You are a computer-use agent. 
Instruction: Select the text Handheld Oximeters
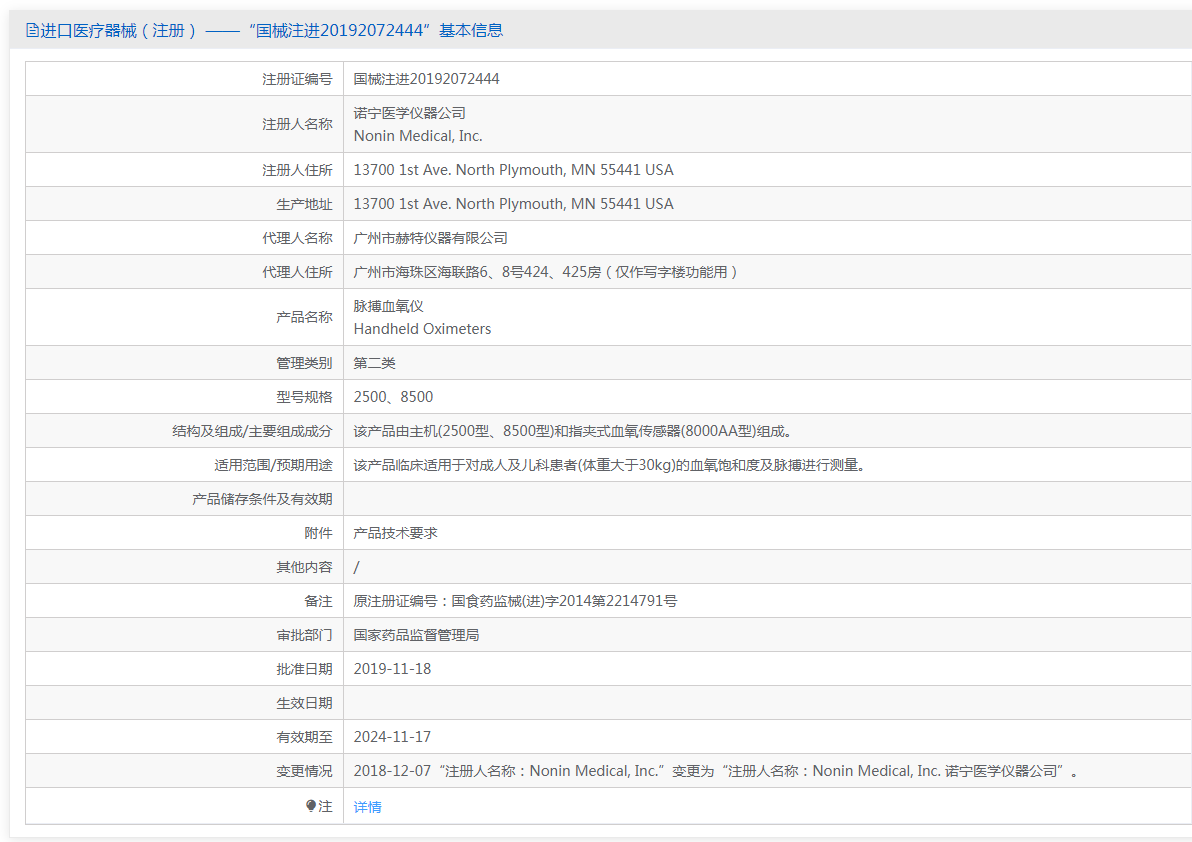422,329
